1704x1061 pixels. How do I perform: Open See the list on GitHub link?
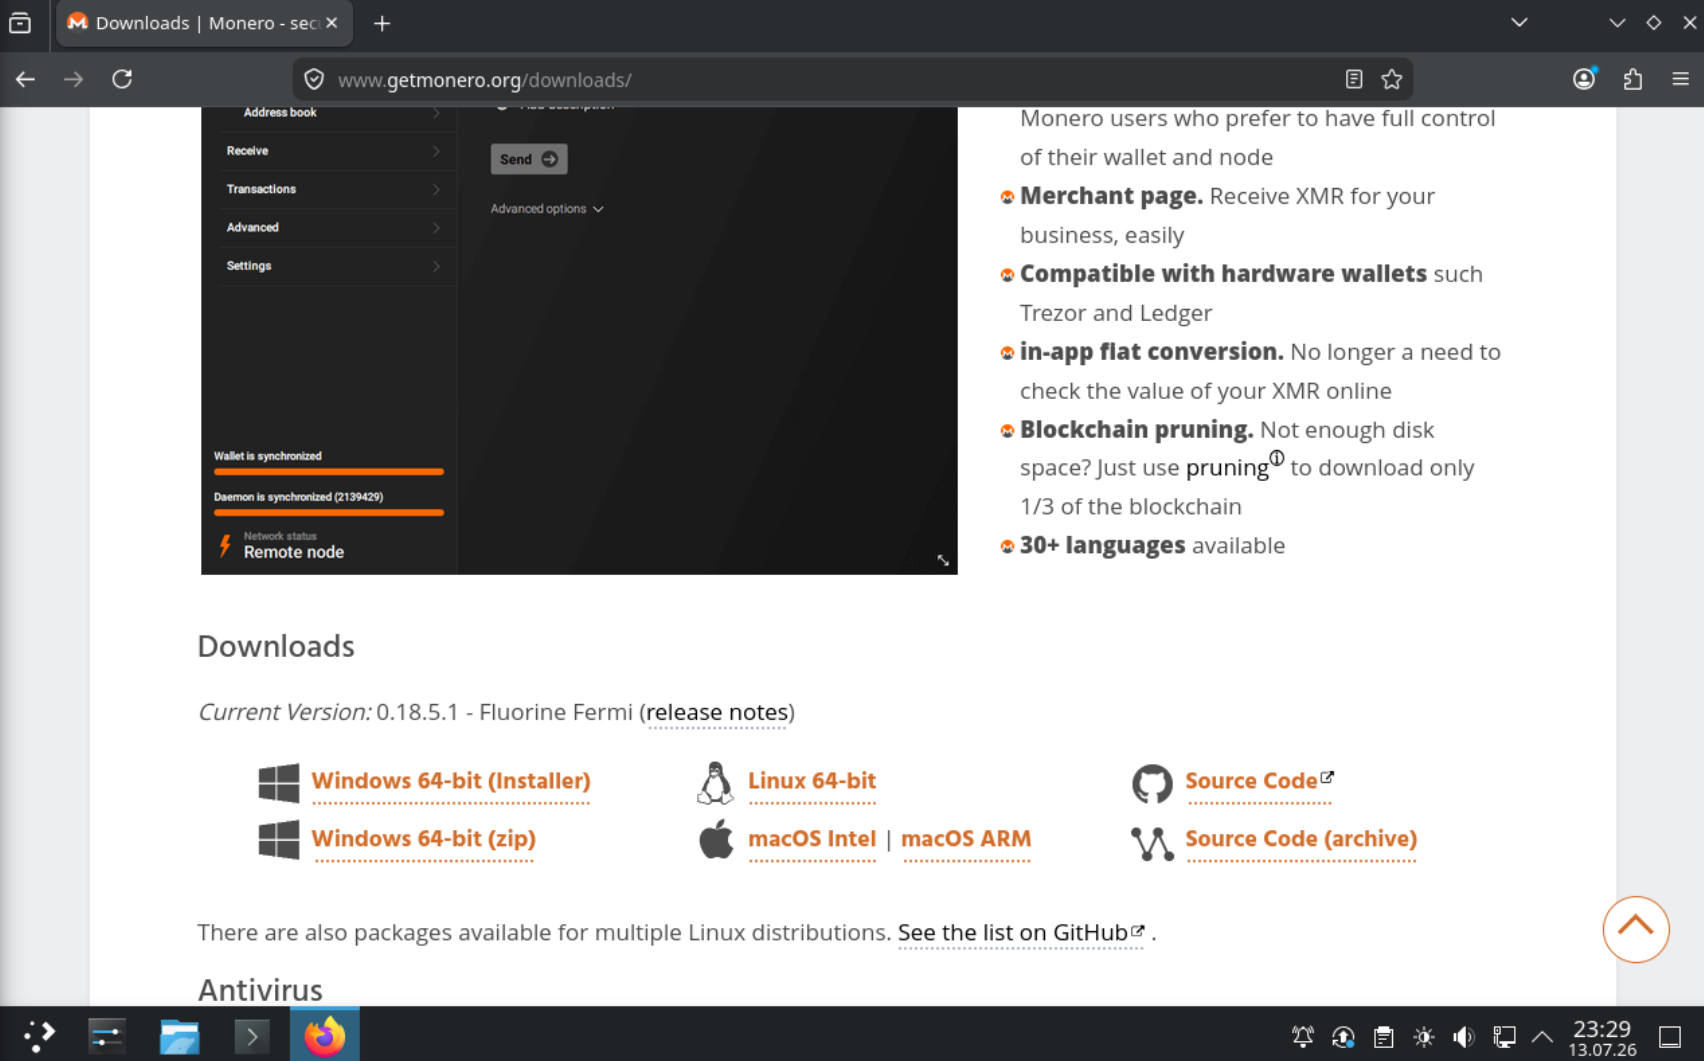tap(1021, 933)
